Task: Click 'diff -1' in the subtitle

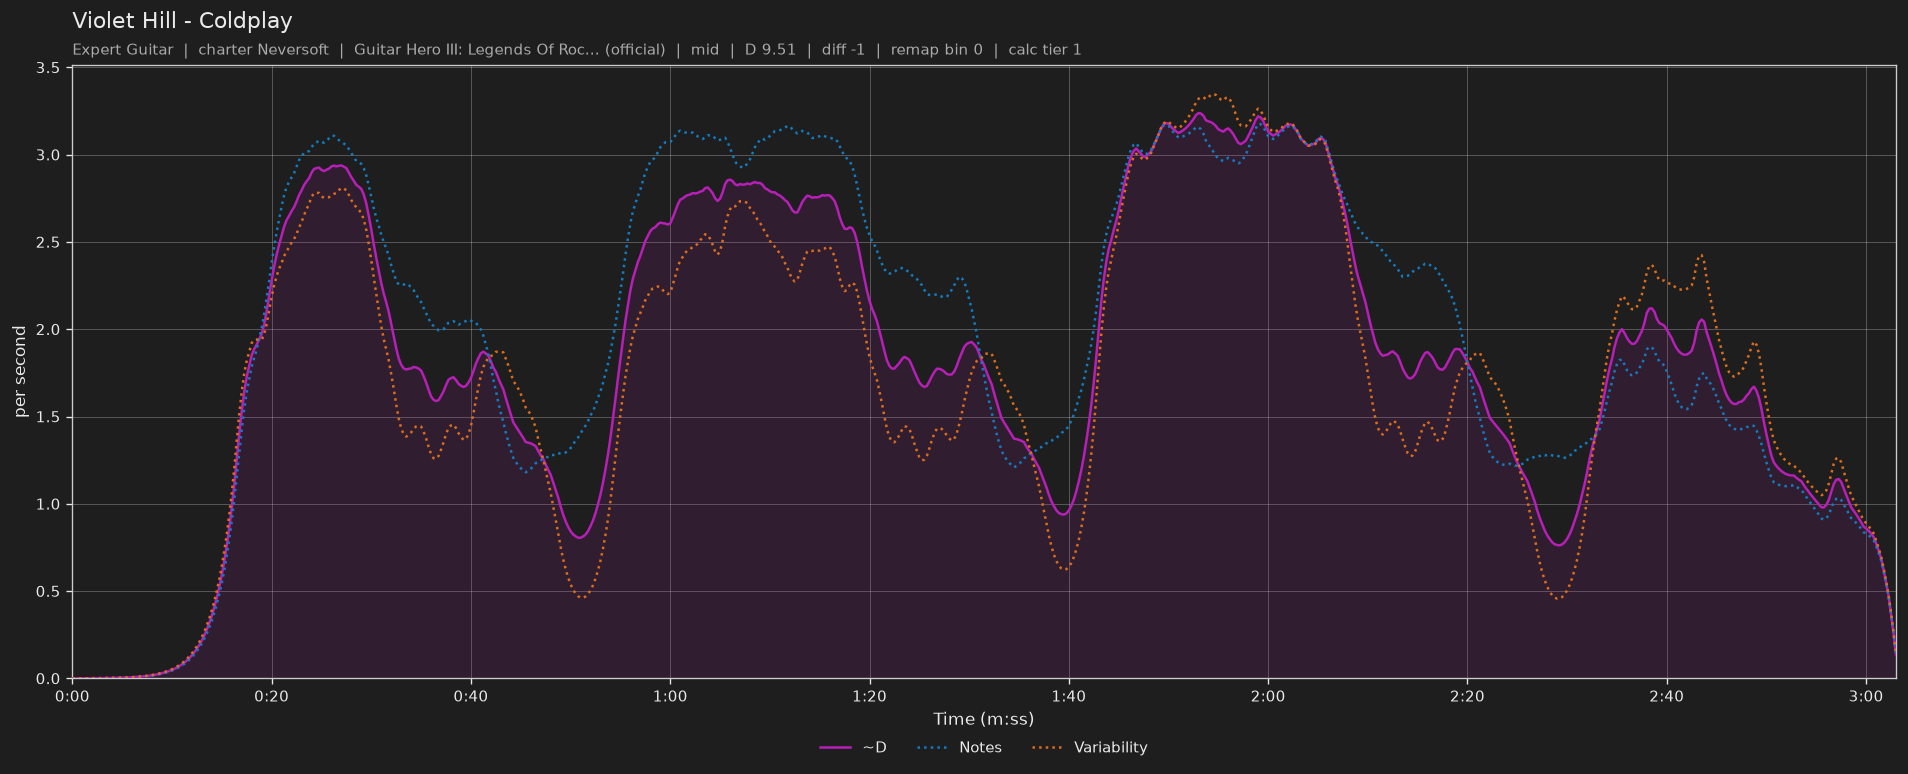Action: point(843,50)
